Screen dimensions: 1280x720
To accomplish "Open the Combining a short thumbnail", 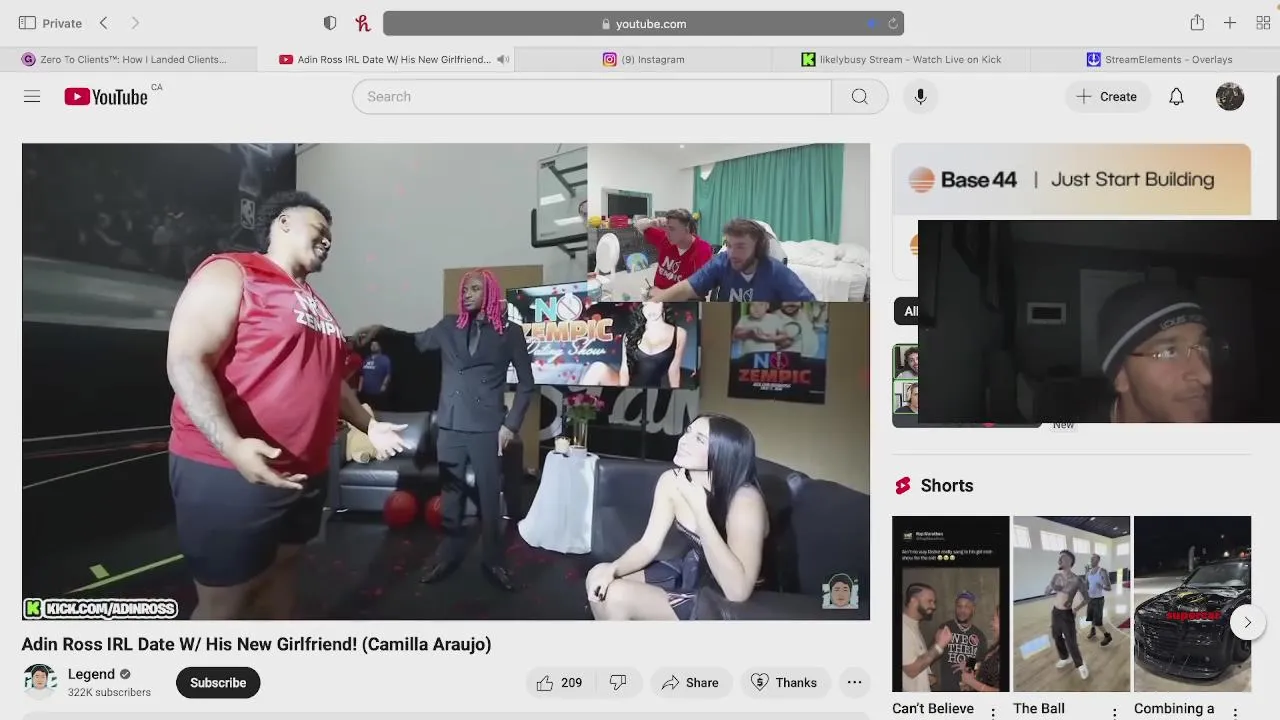I will (1192, 603).
